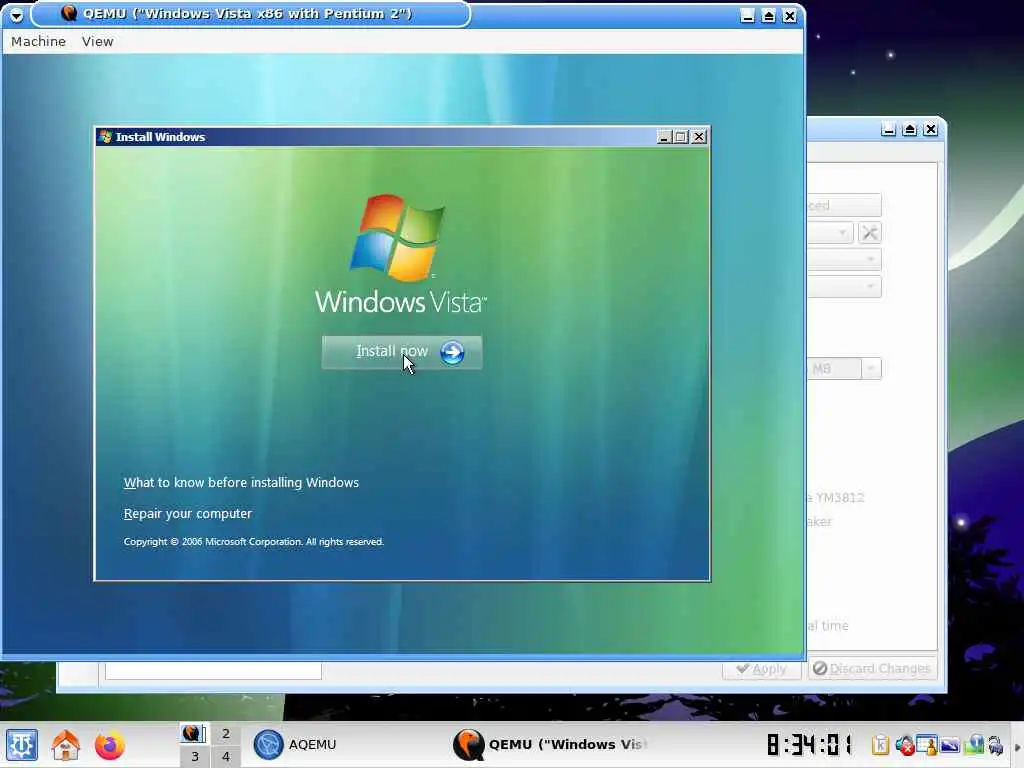Click Apply in the AQEMU window
The image size is (1024, 768).
(x=761, y=669)
